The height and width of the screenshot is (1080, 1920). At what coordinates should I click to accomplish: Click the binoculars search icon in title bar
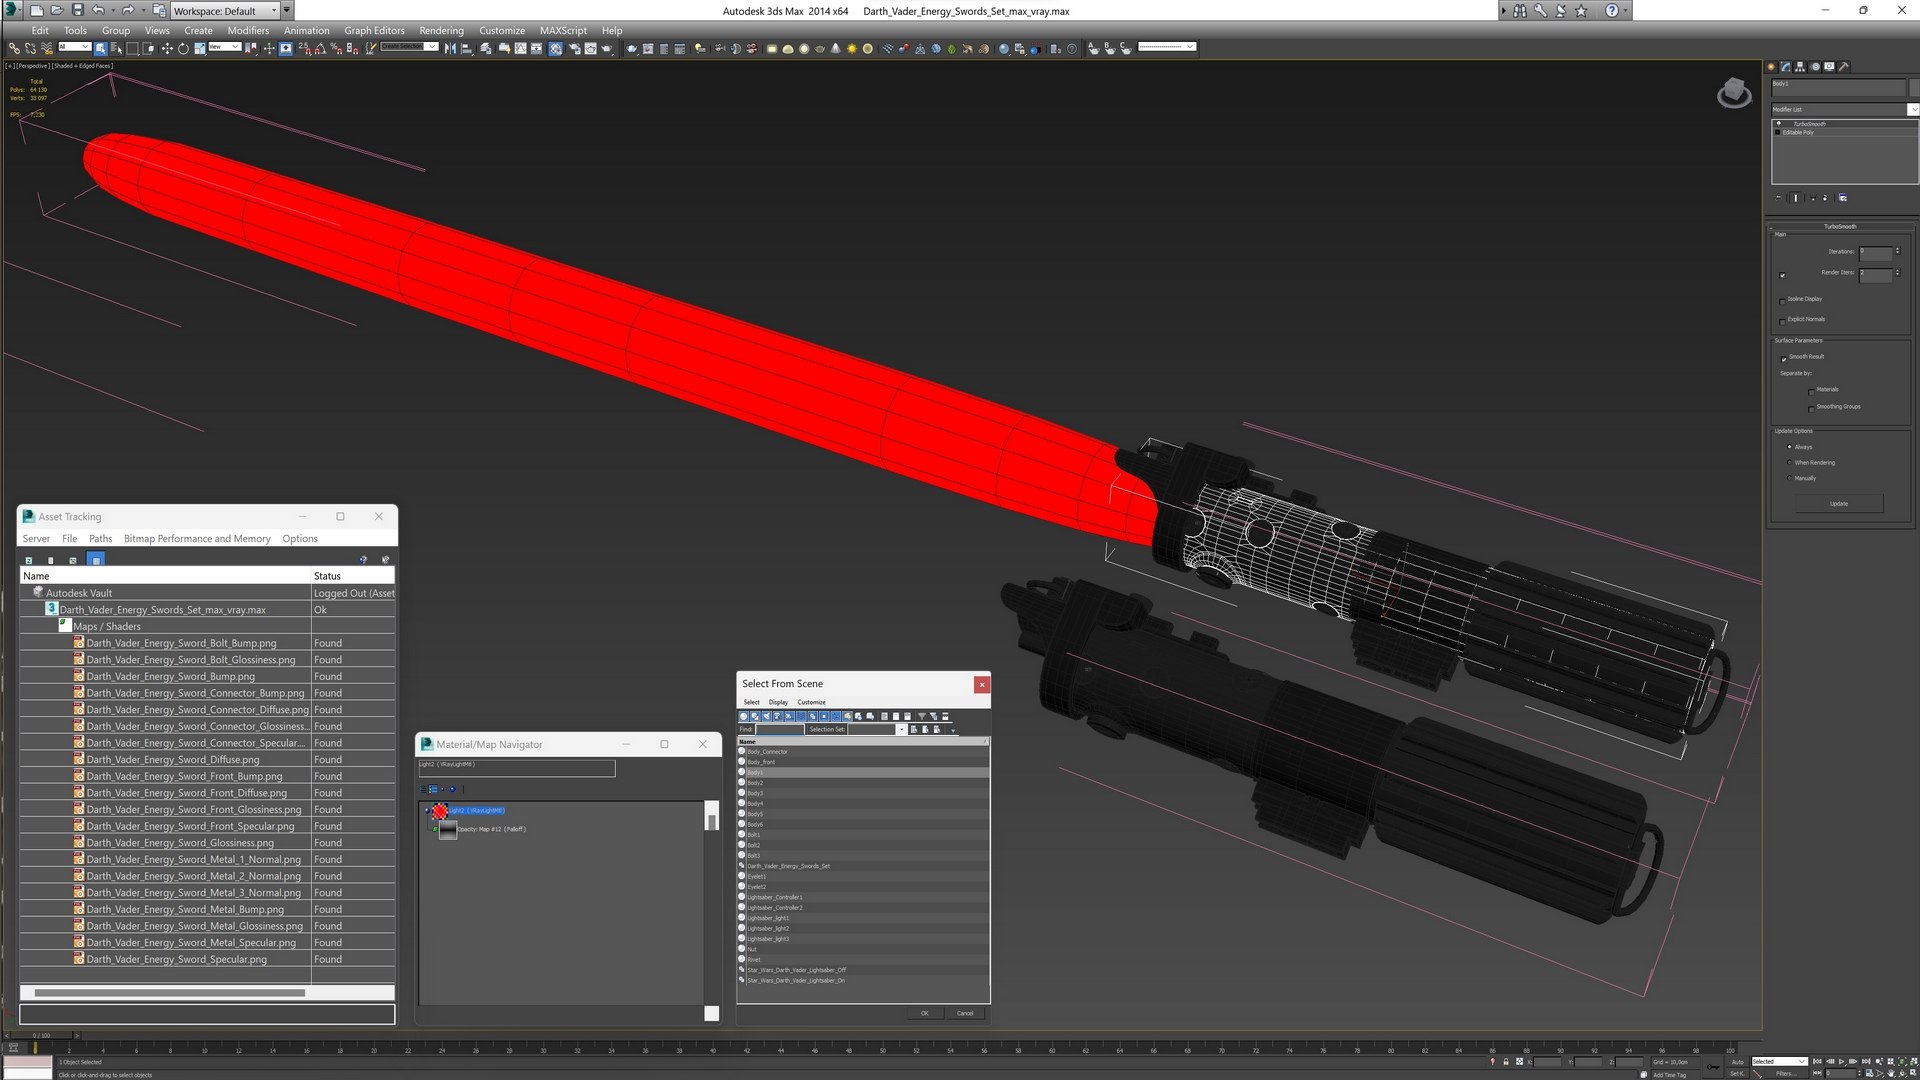1520,10
